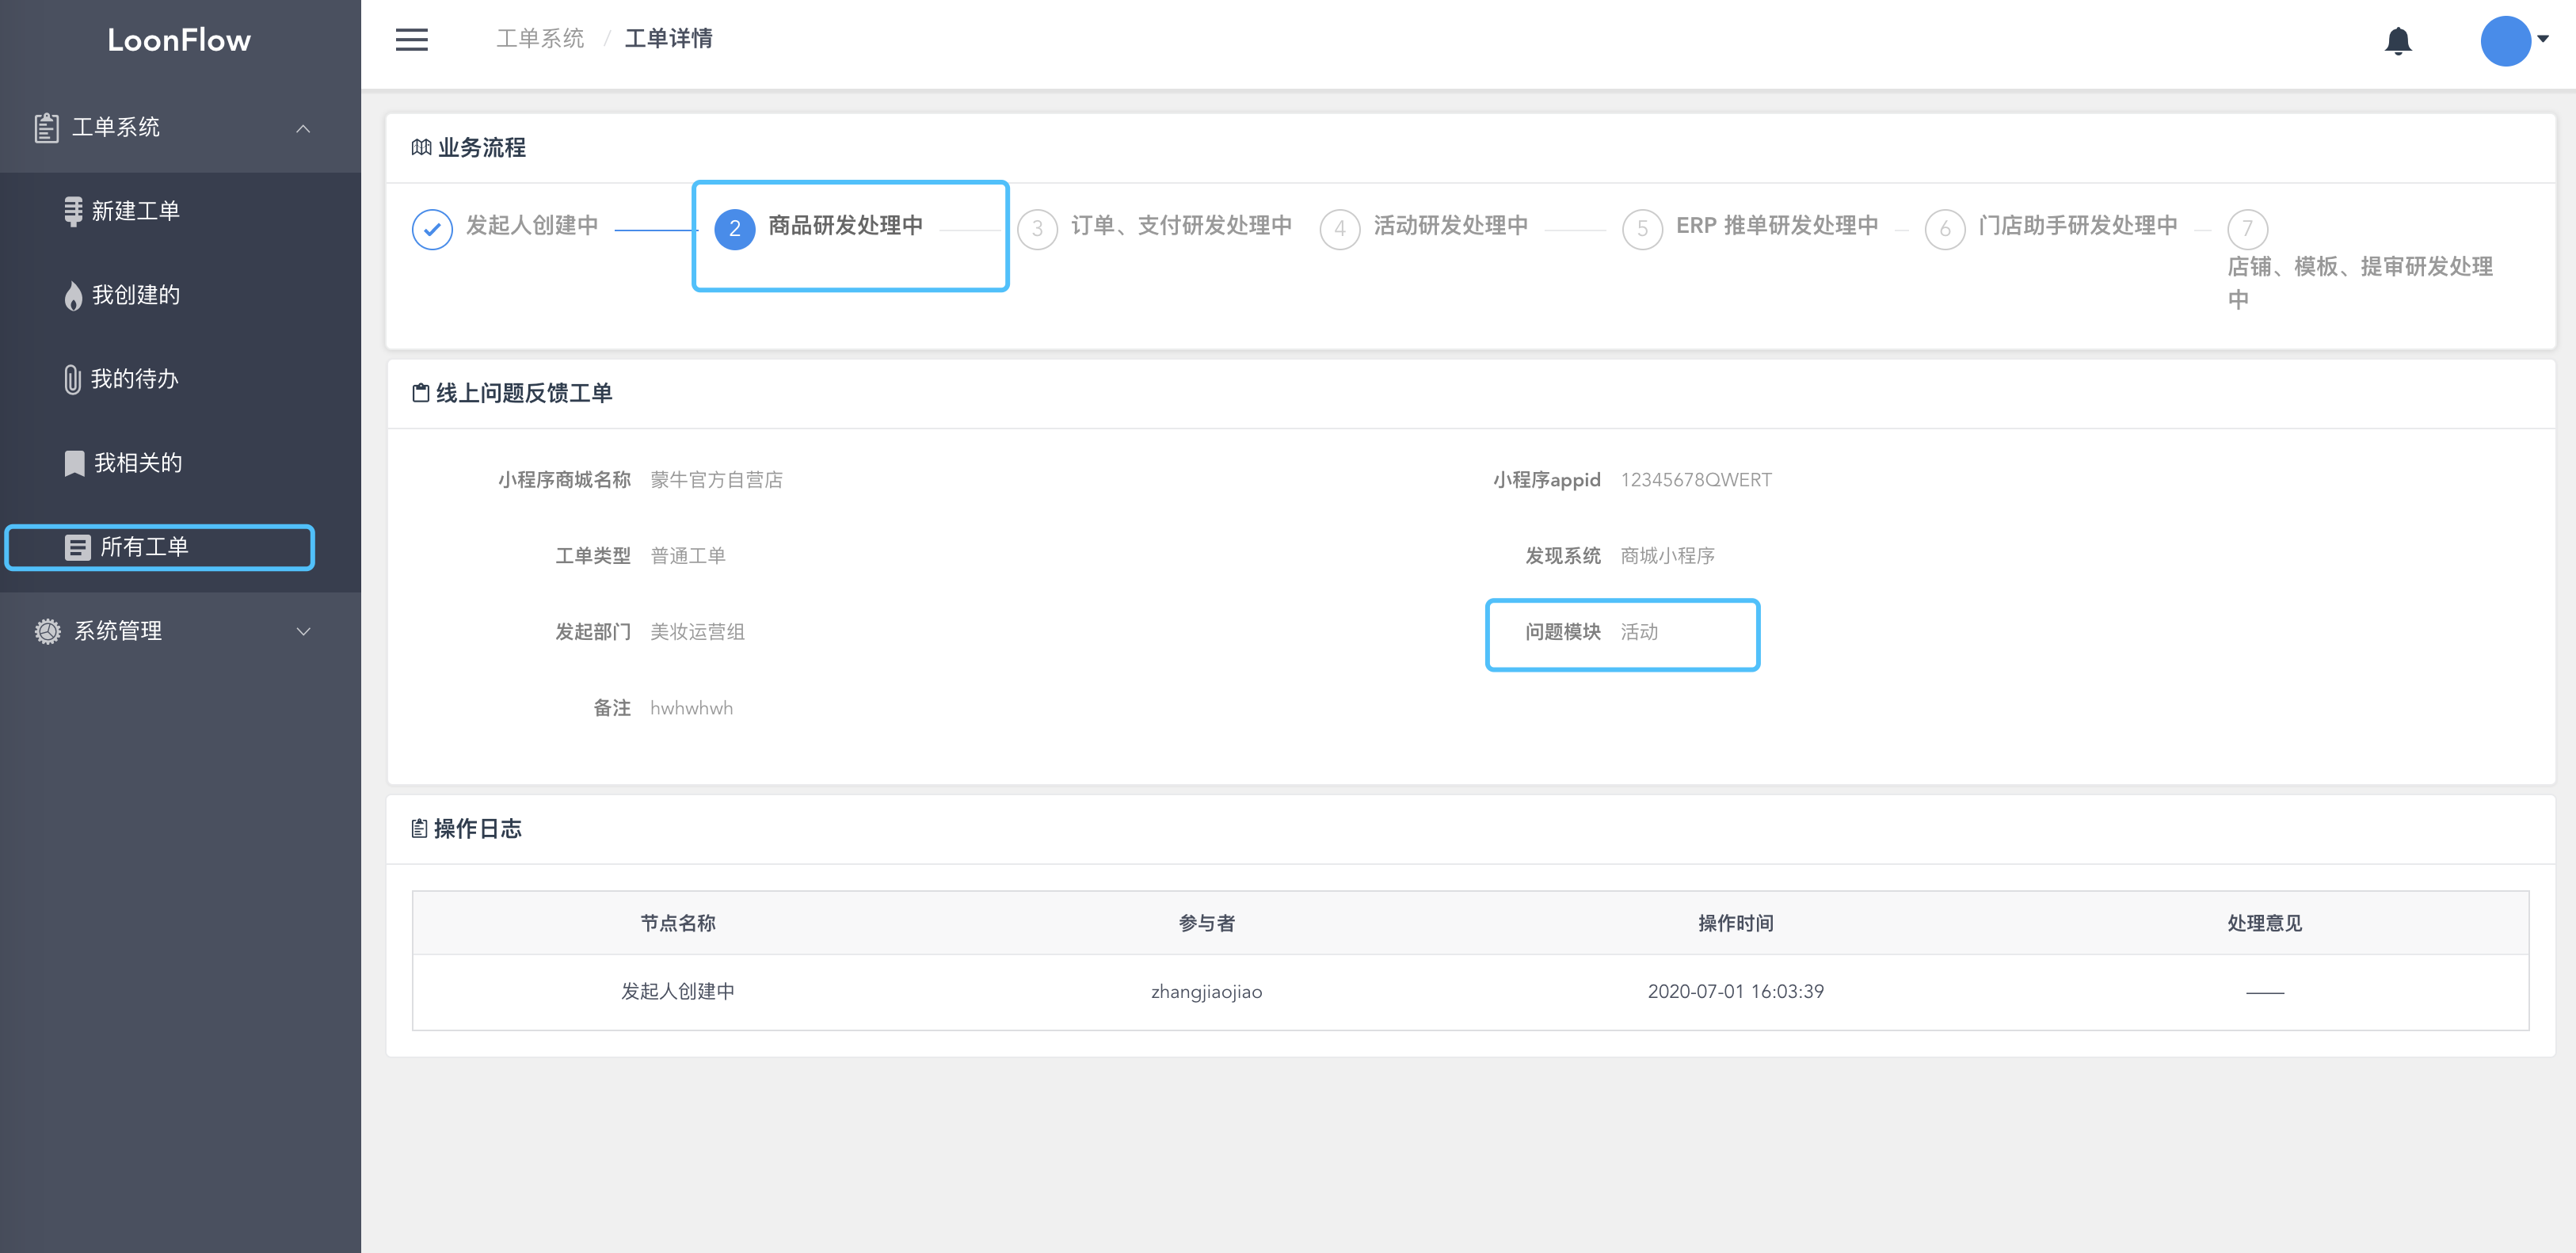Expand the 系统管理 sidebar section
This screenshot has width=2576, height=1253.
303,631
